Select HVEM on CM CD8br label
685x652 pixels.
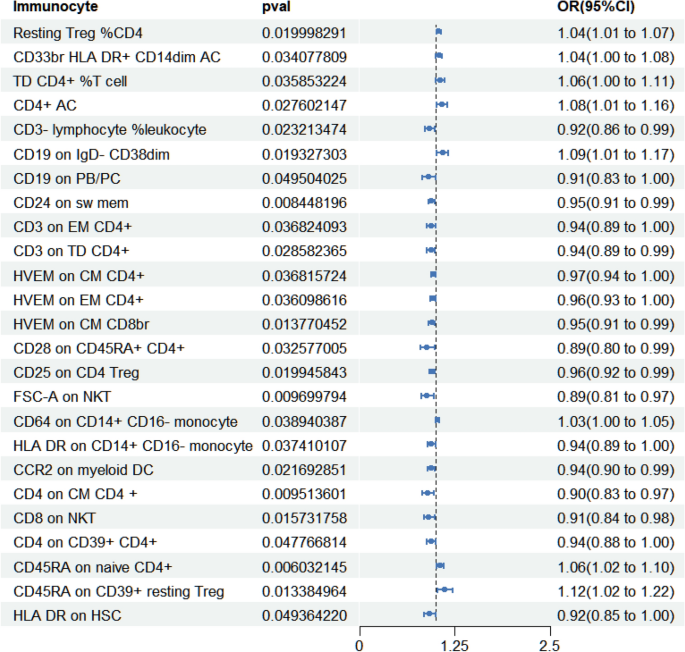pos(81,324)
